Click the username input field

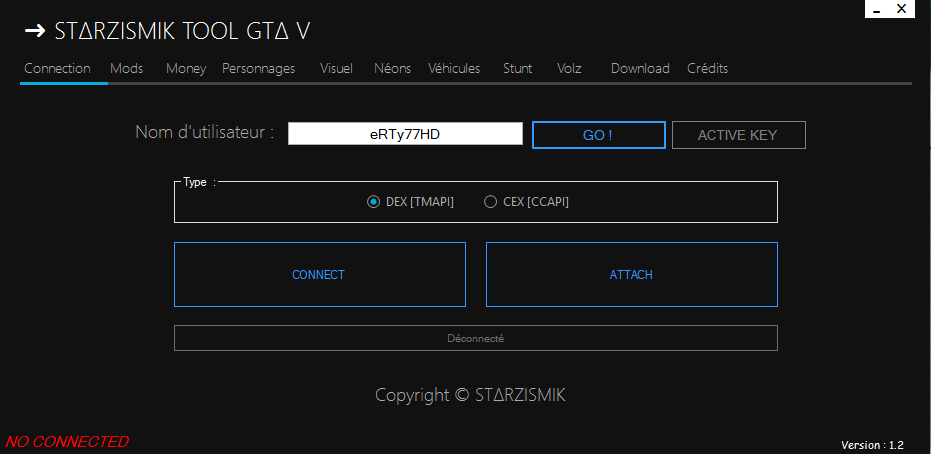[x=405, y=134]
